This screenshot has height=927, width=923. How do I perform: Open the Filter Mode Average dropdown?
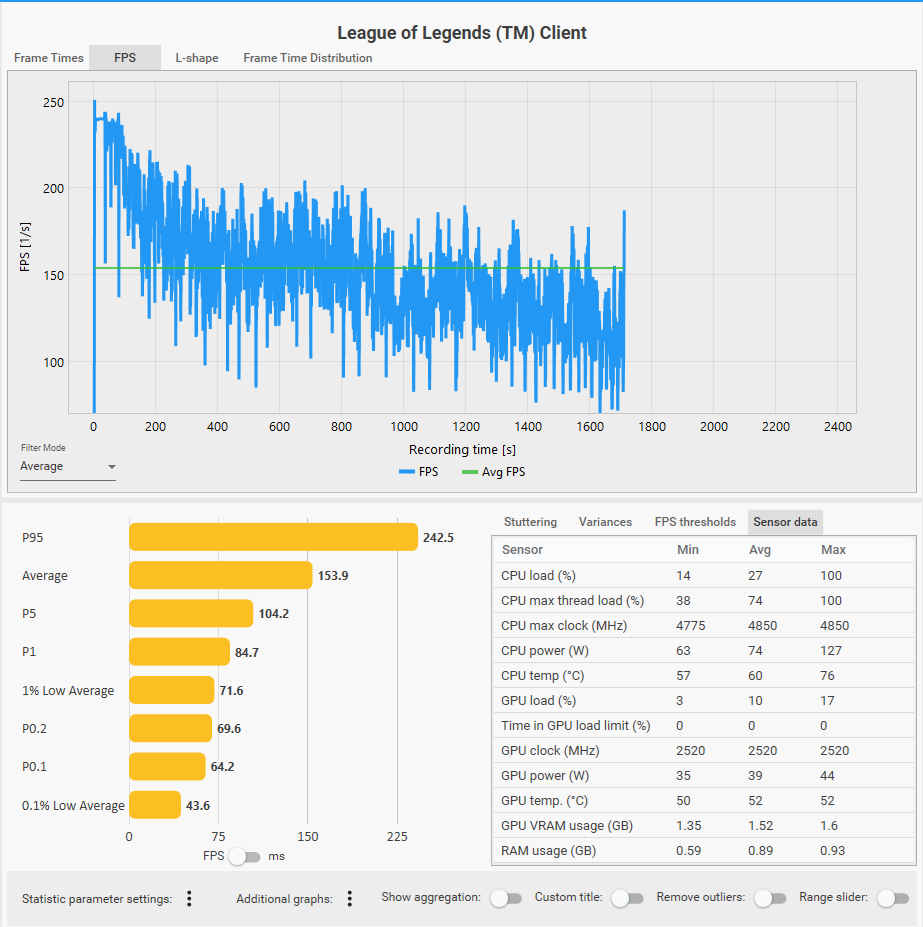(x=68, y=466)
